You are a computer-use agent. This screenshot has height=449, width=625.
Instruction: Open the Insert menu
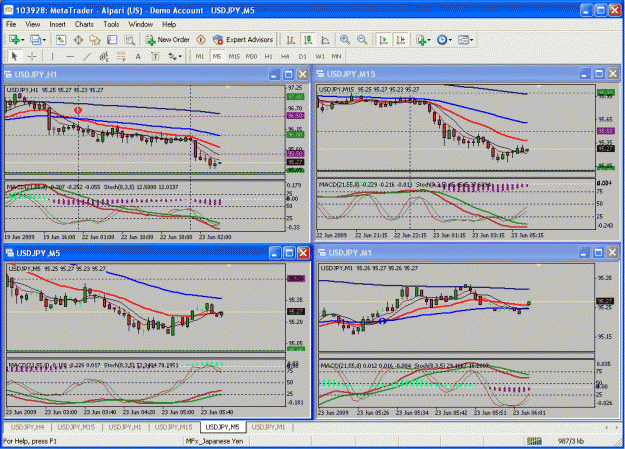point(57,24)
